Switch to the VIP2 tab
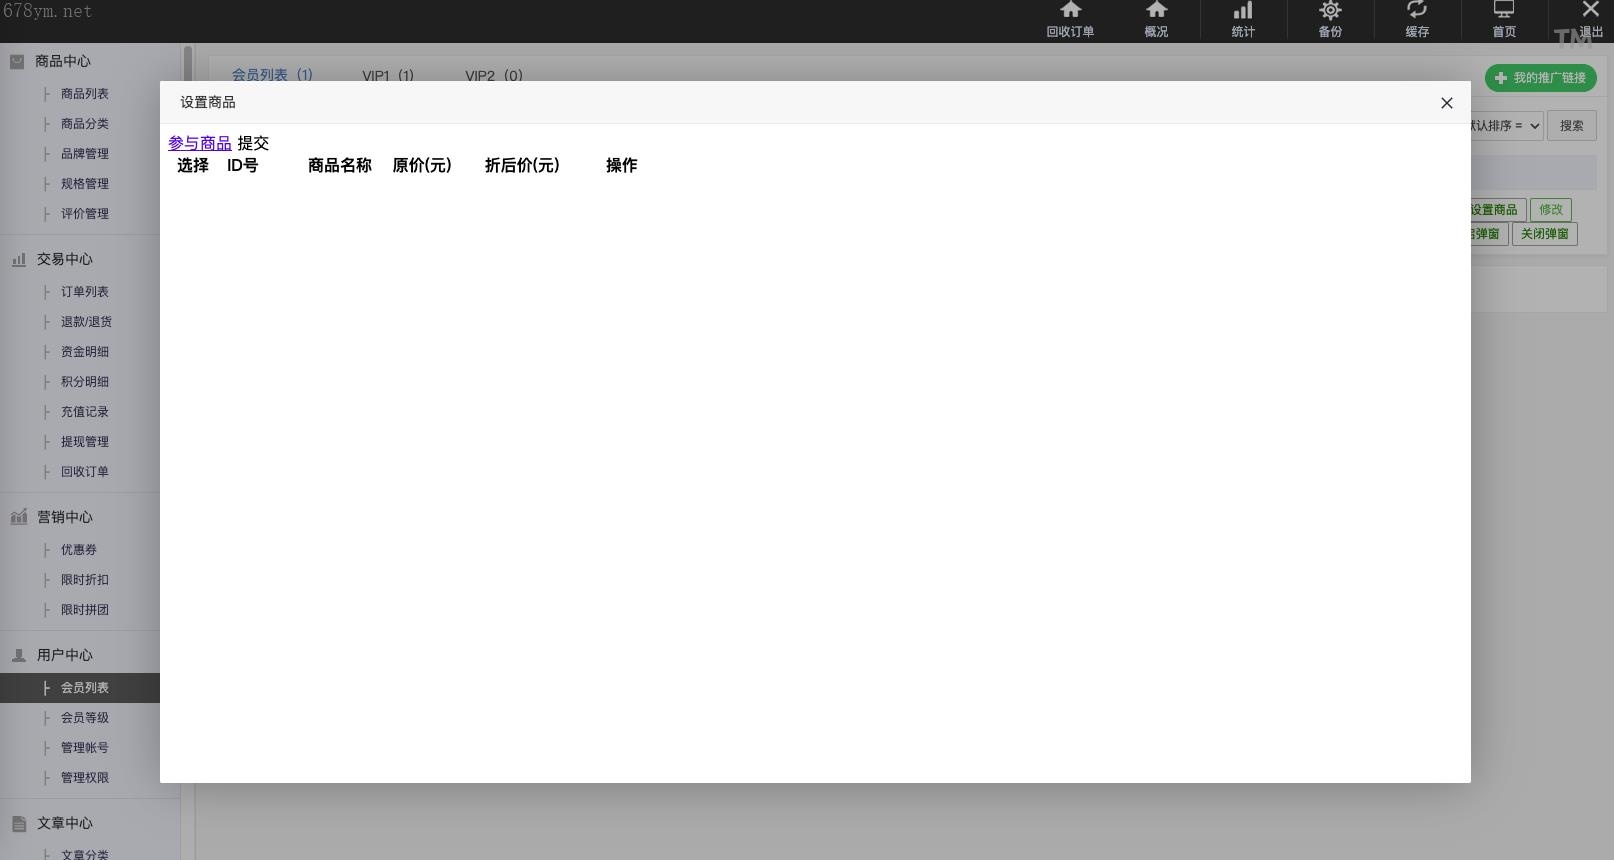The width and height of the screenshot is (1614, 860). (x=494, y=75)
